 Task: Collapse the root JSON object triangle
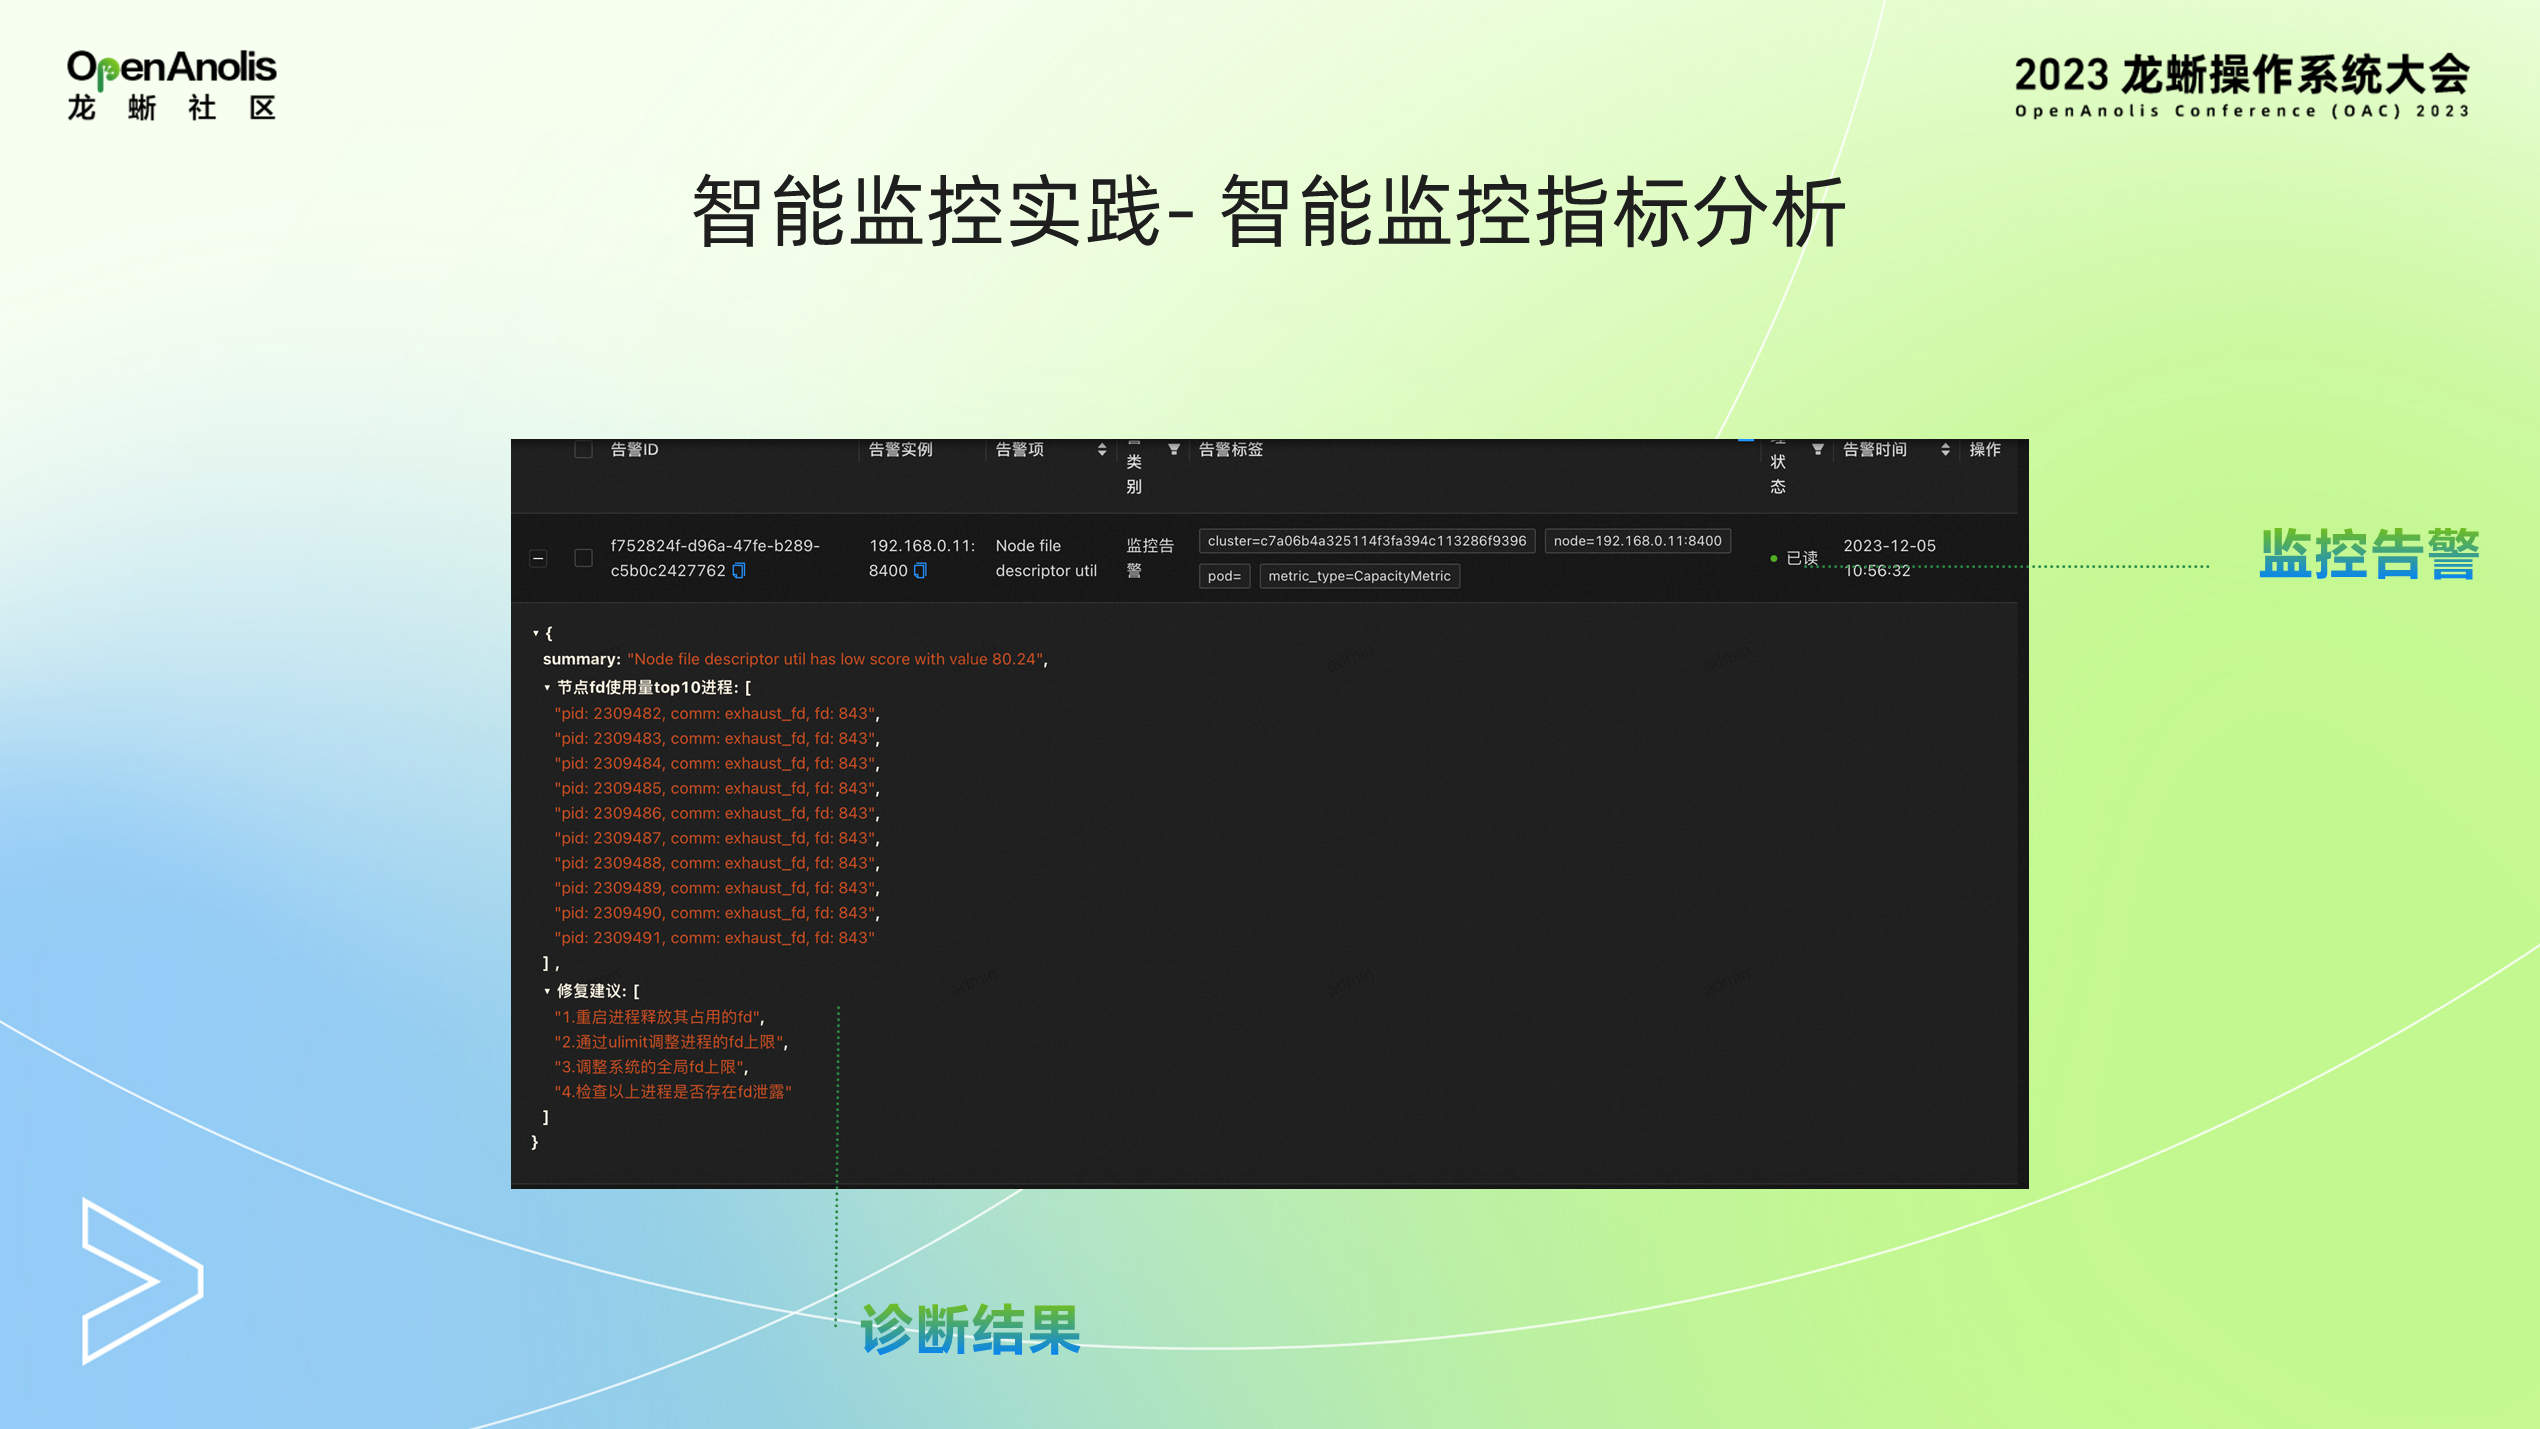pos(536,633)
